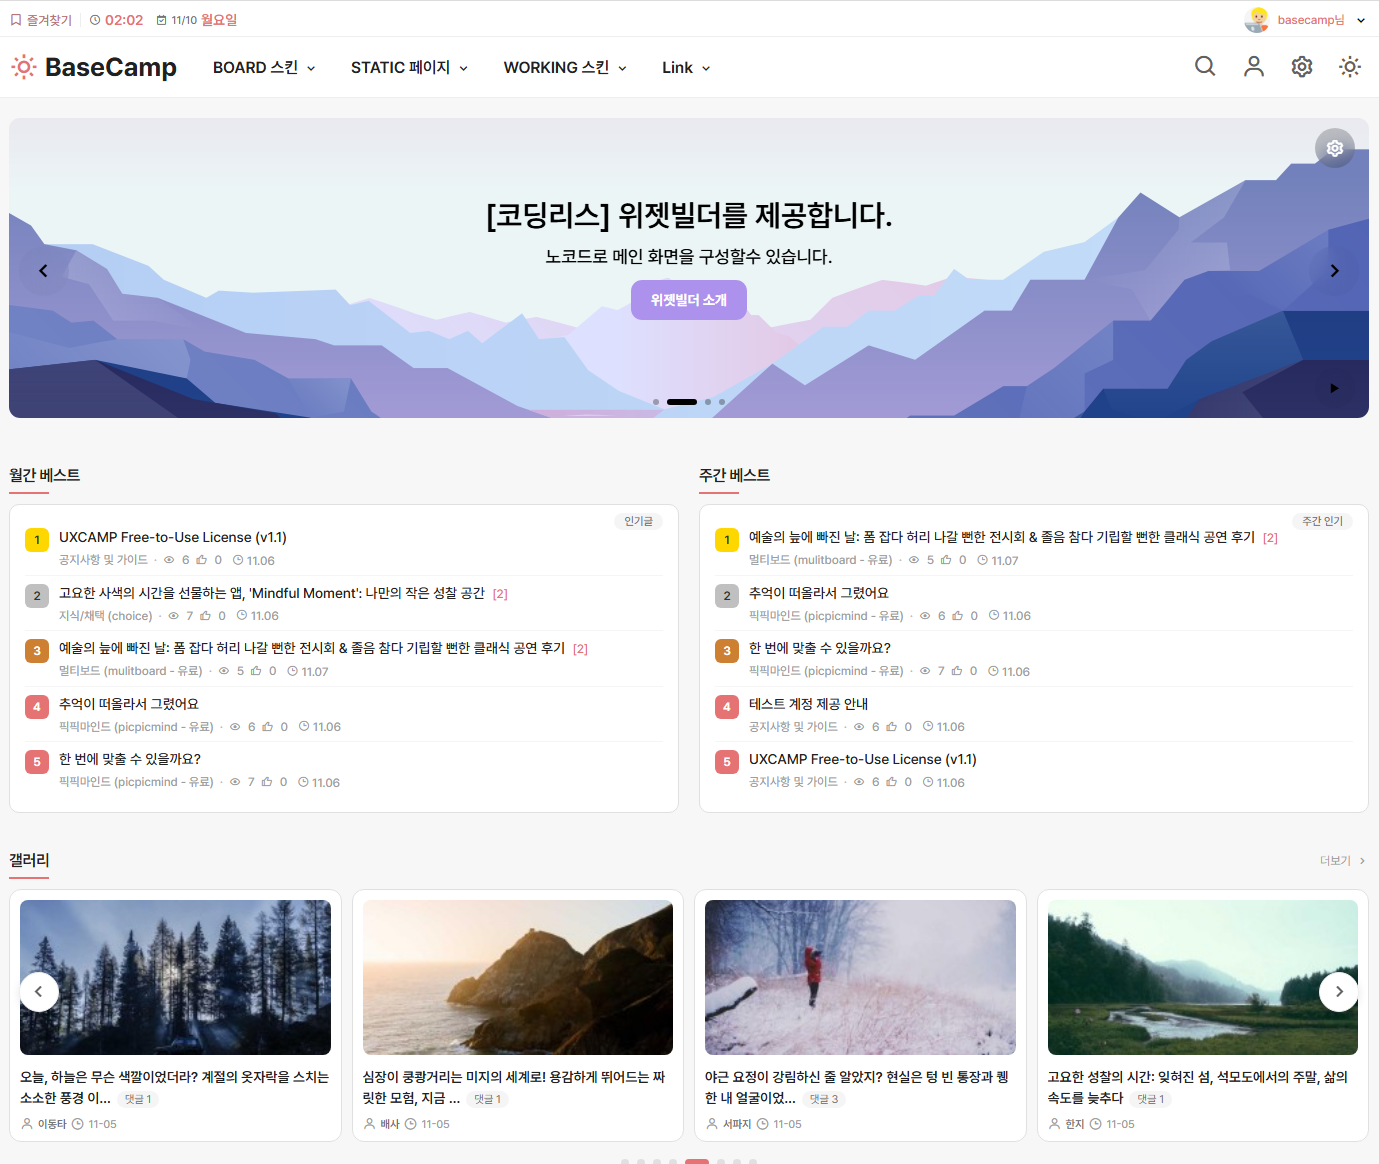Toggle light/dark theme sun icon
The width and height of the screenshot is (1379, 1164).
pyautogui.click(x=1349, y=67)
